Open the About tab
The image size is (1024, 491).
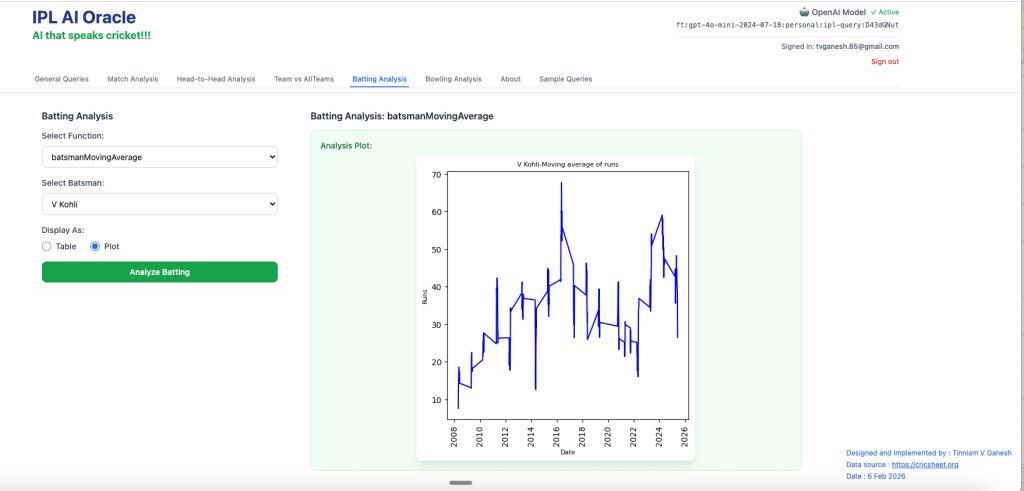(x=510, y=79)
